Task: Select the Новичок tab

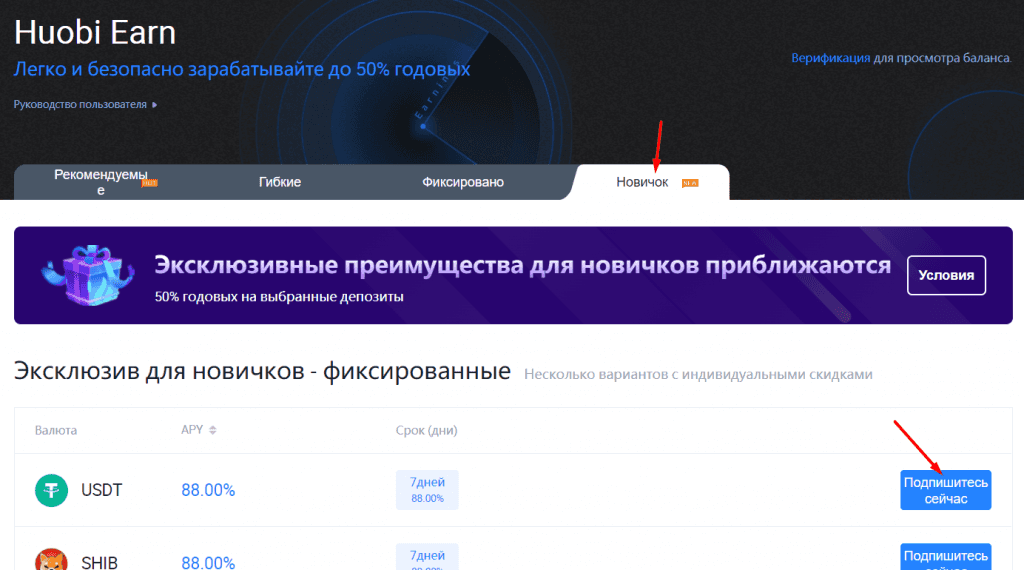Action: click(642, 182)
